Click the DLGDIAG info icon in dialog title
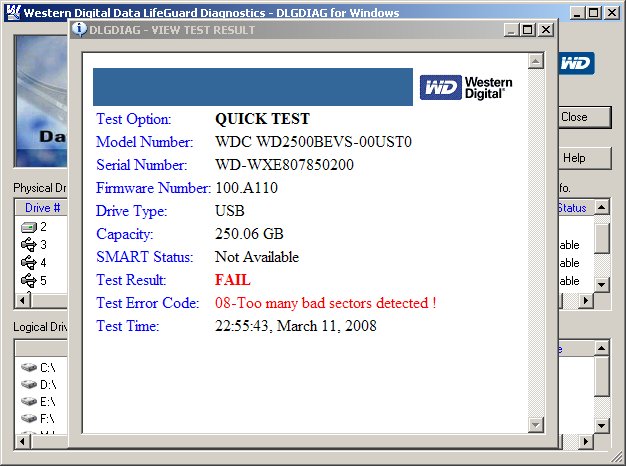 tap(79, 29)
